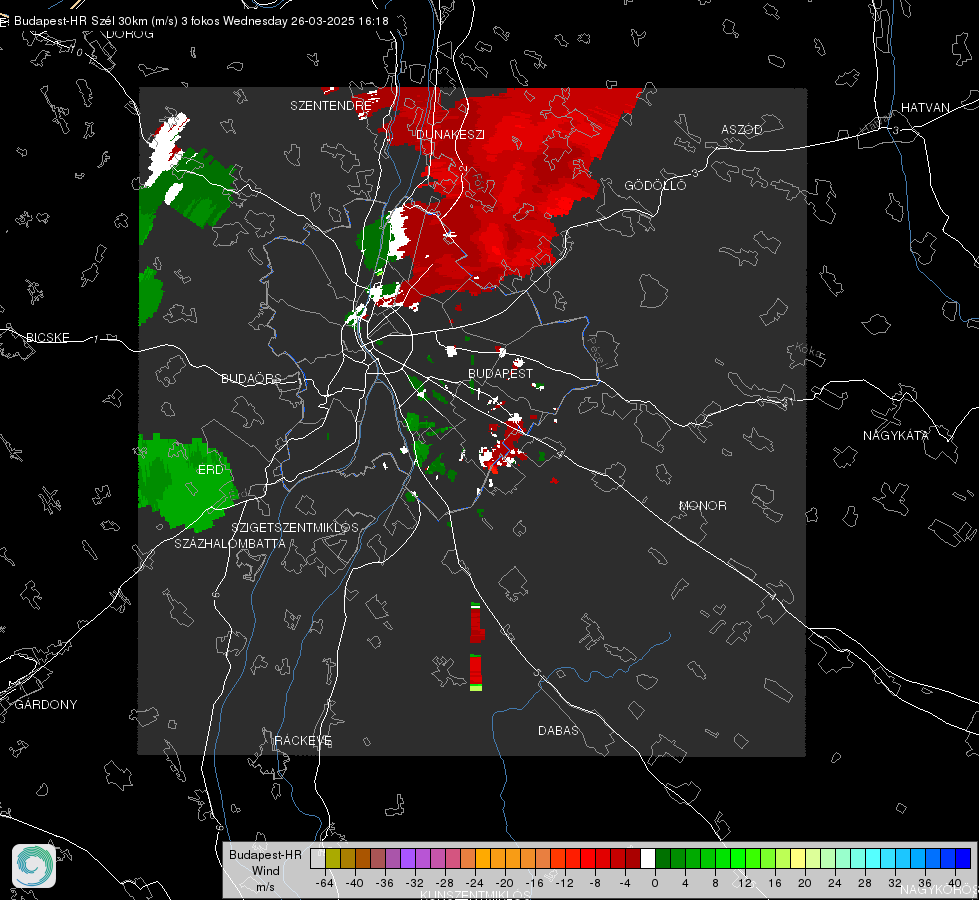Image resolution: width=979 pixels, height=900 pixels.
Task: Click the radar title 'Budapest-HR Szél 30km' text
Action: coord(81,21)
